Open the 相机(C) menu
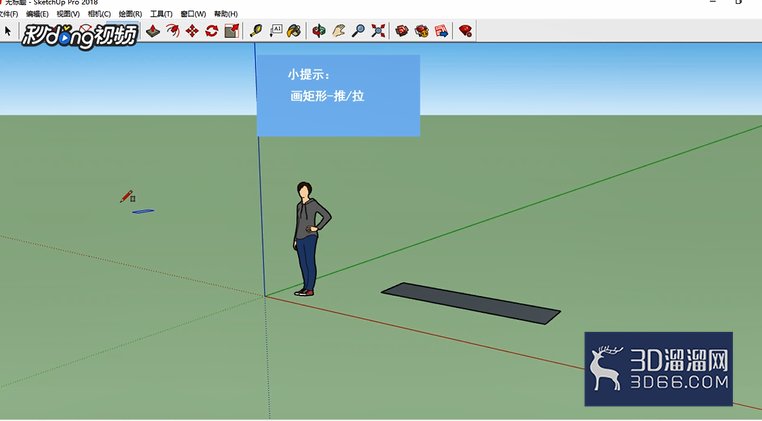The width and height of the screenshot is (762, 421). 99,14
